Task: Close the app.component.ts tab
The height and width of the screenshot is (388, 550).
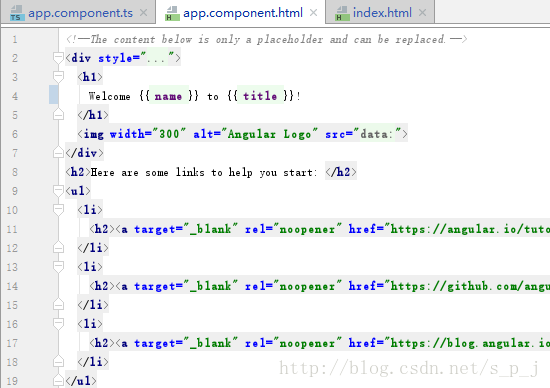Action: pos(143,13)
